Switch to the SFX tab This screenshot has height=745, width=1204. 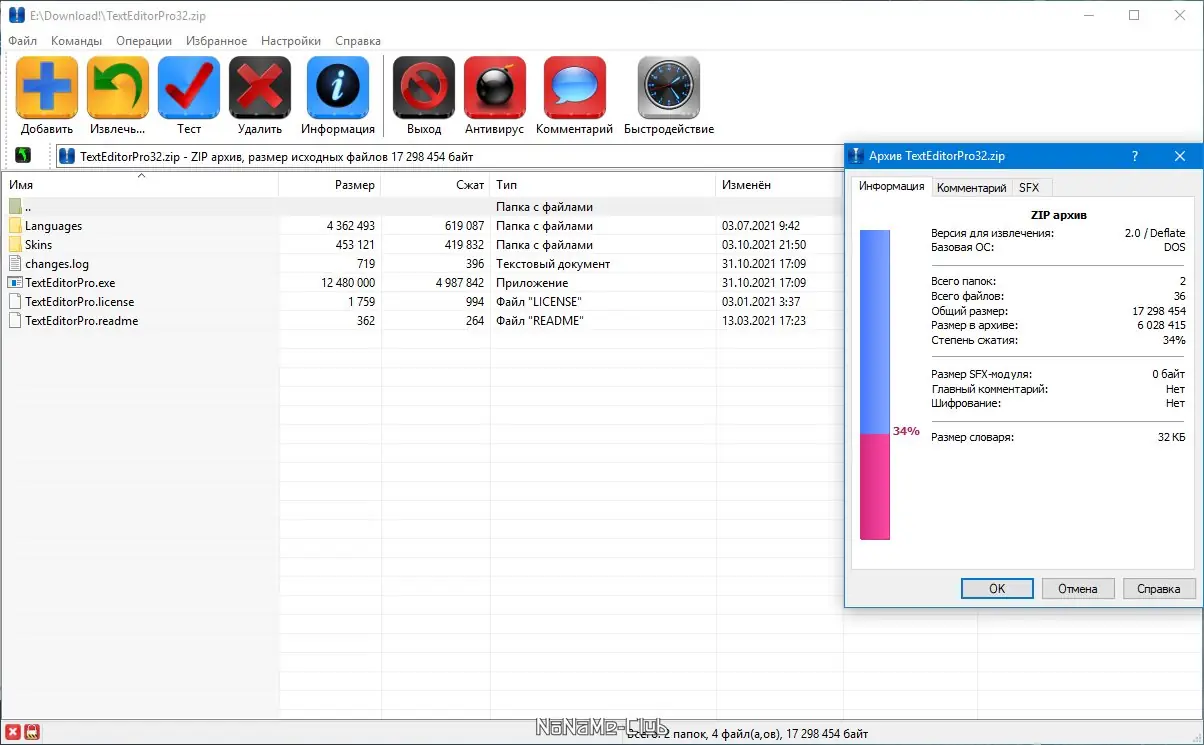click(x=1030, y=187)
